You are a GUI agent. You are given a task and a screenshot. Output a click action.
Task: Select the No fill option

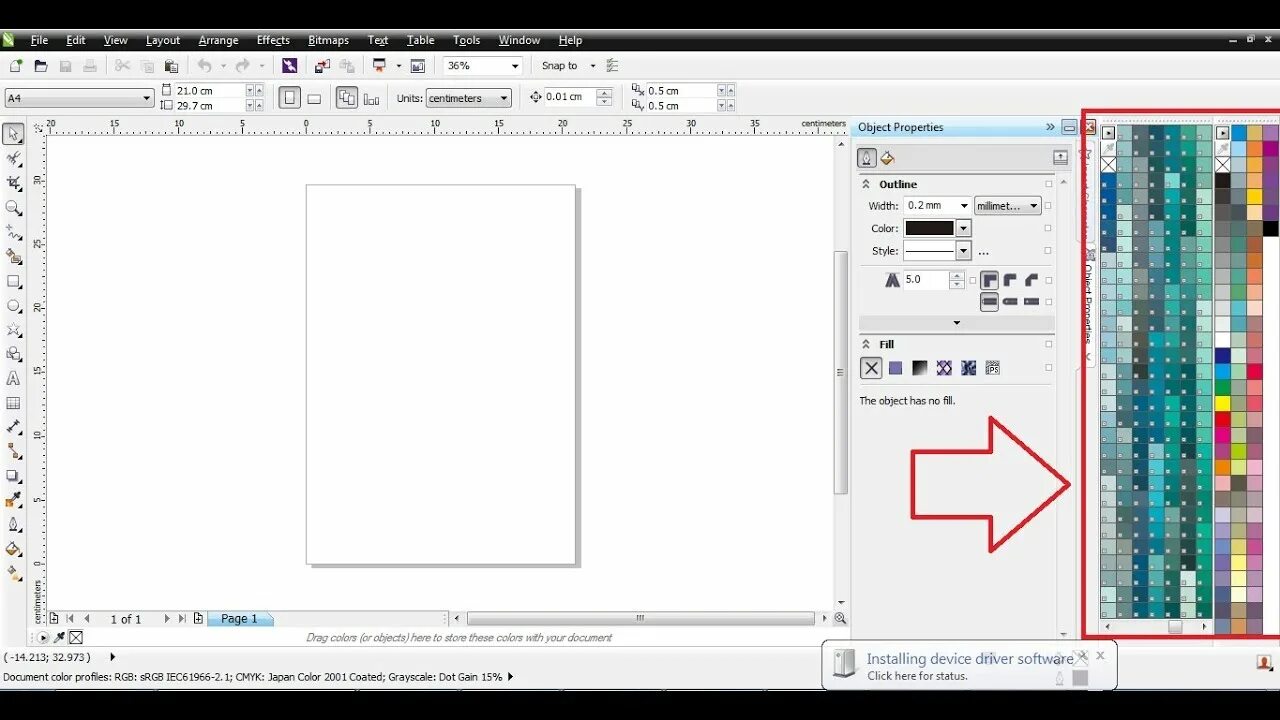point(871,368)
